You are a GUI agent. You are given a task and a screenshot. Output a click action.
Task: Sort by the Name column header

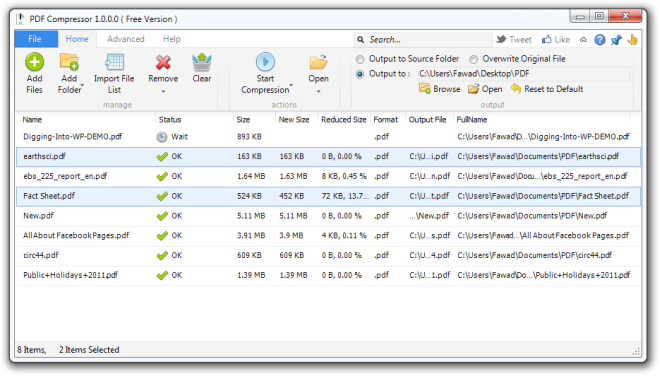[x=85, y=120]
